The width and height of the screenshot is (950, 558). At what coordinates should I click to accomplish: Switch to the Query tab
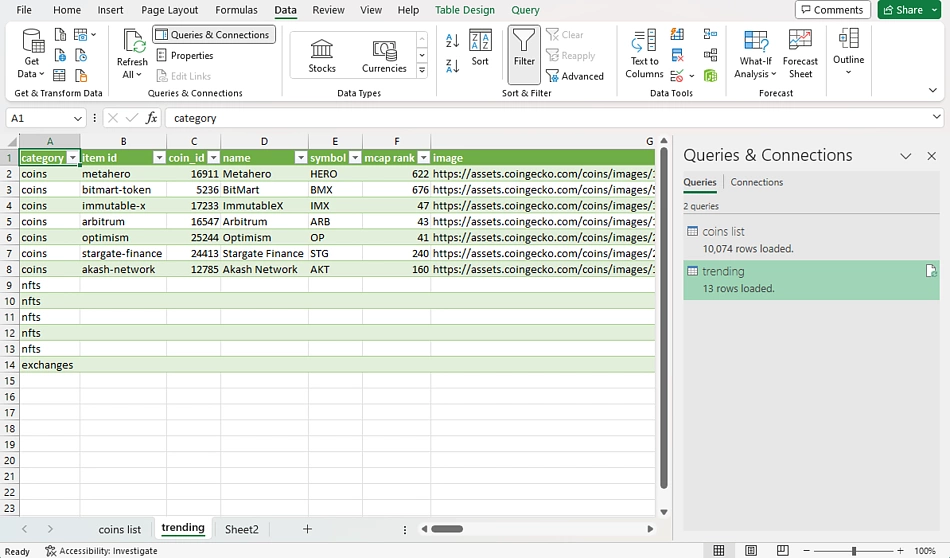pyautogui.click(x=525, y=10)
